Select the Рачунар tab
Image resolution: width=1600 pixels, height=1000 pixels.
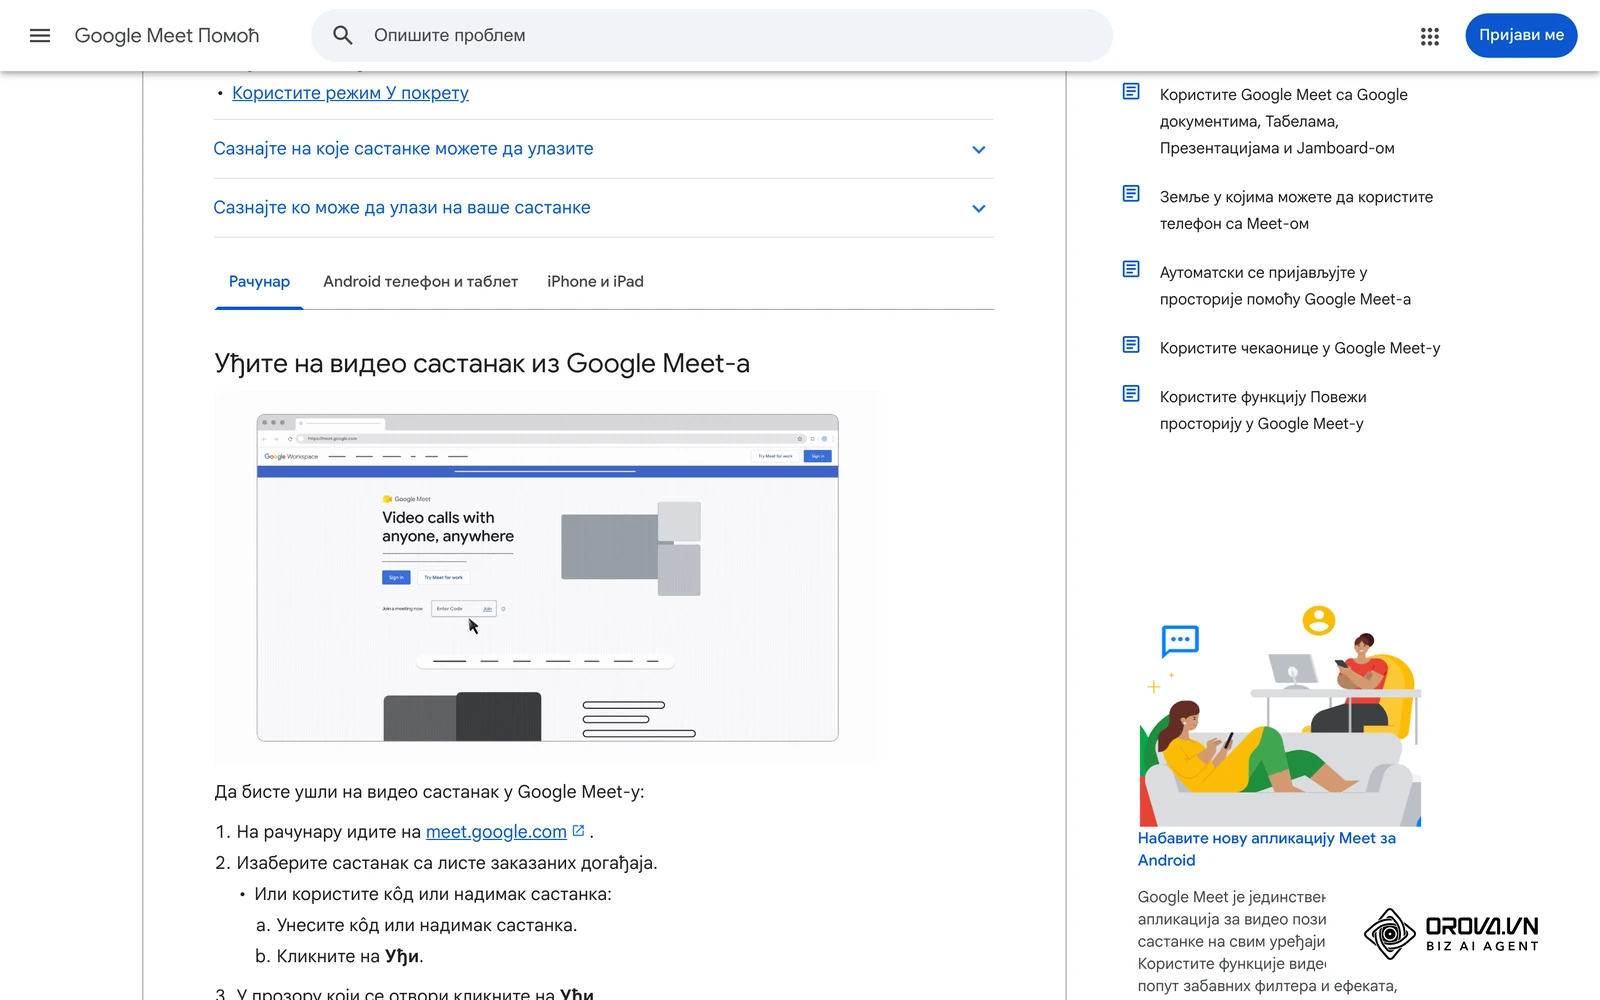[x=259, y=282]
